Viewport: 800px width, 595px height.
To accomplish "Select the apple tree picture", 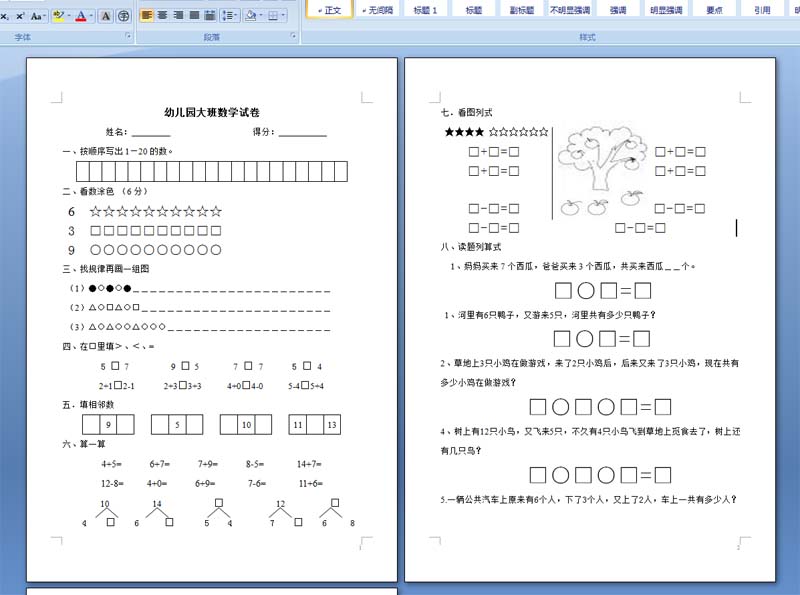I will coord(602,171).
